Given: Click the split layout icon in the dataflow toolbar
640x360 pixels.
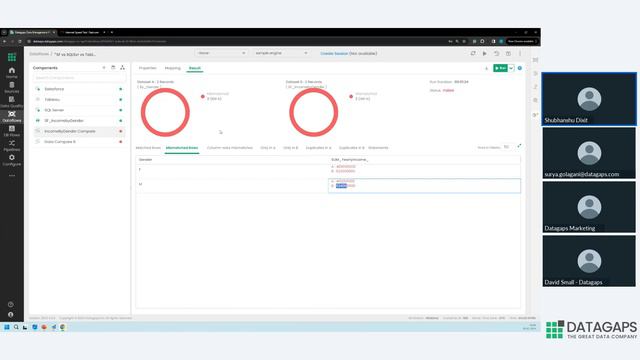Looking at the screenshot, I should coord(508,53).
